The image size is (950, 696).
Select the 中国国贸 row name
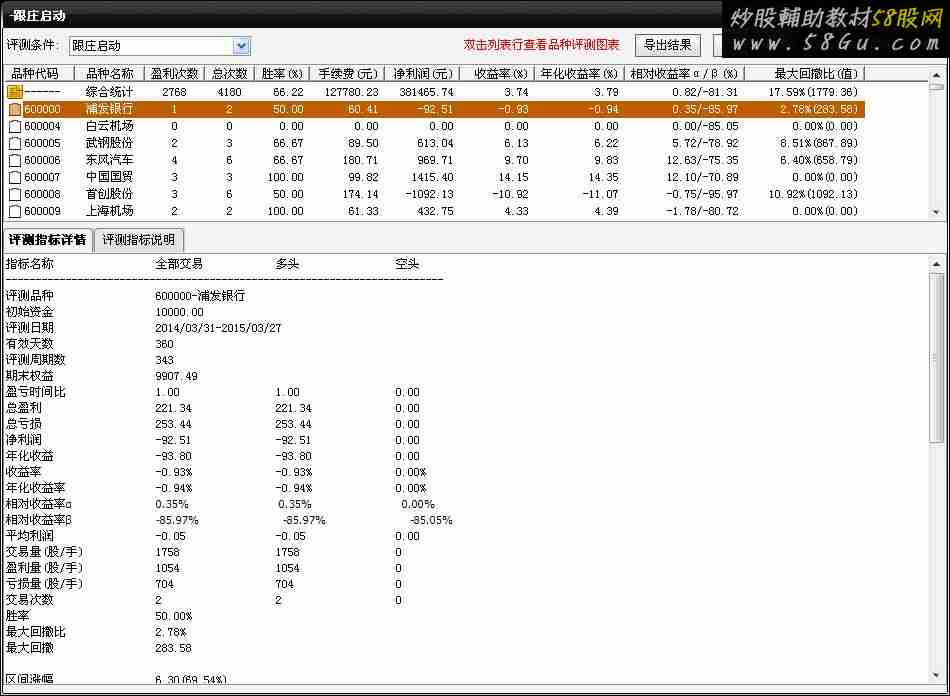click(x=109, y=177)
